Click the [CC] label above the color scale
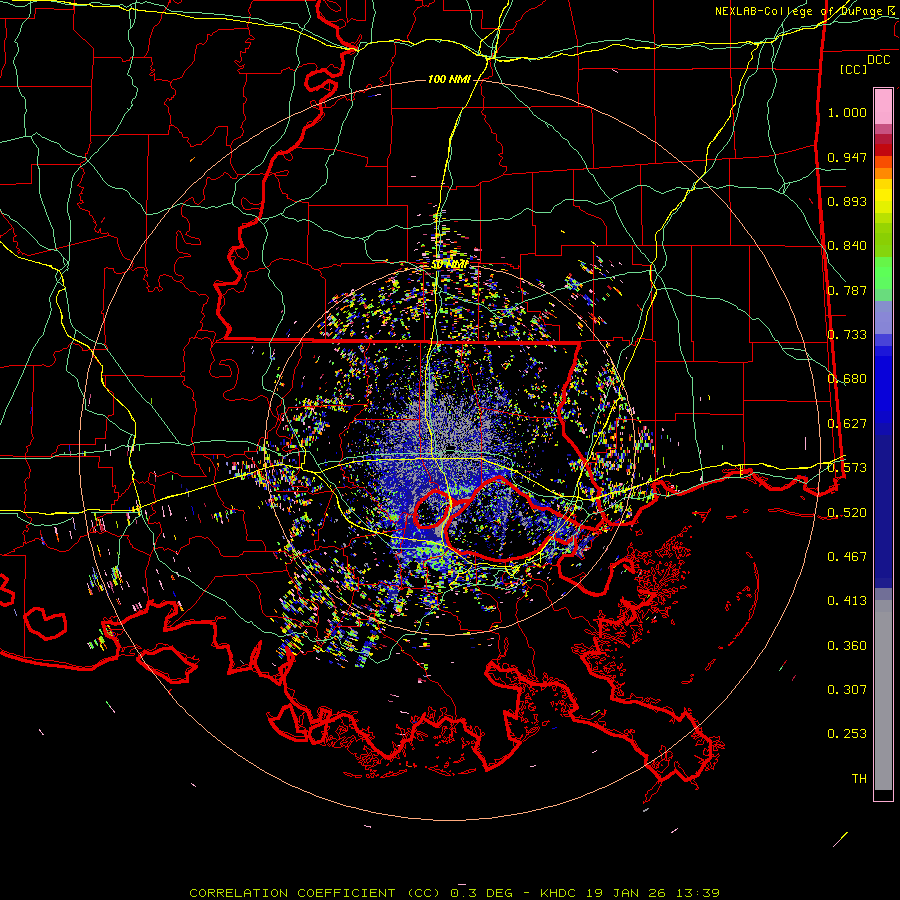The image size is (900, 900). (x=853, y=69)
